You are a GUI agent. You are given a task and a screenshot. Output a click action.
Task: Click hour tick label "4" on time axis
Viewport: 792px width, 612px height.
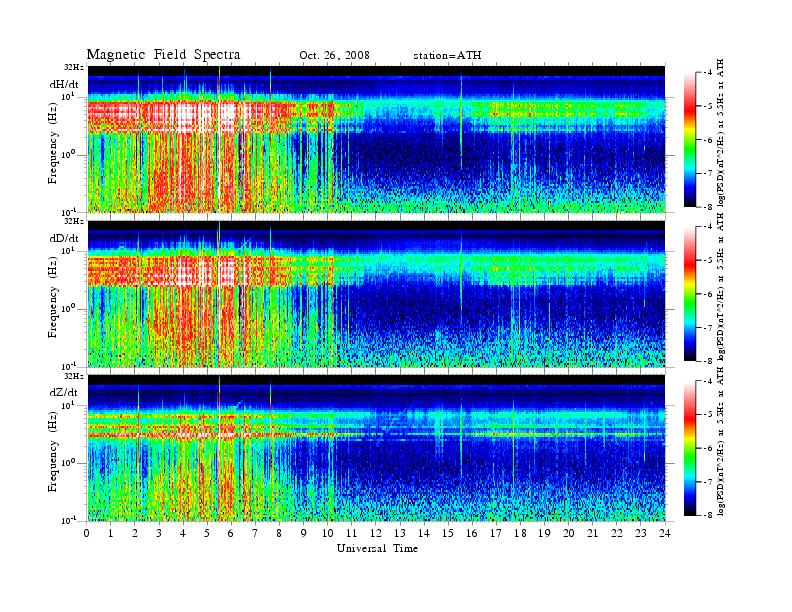183,534
